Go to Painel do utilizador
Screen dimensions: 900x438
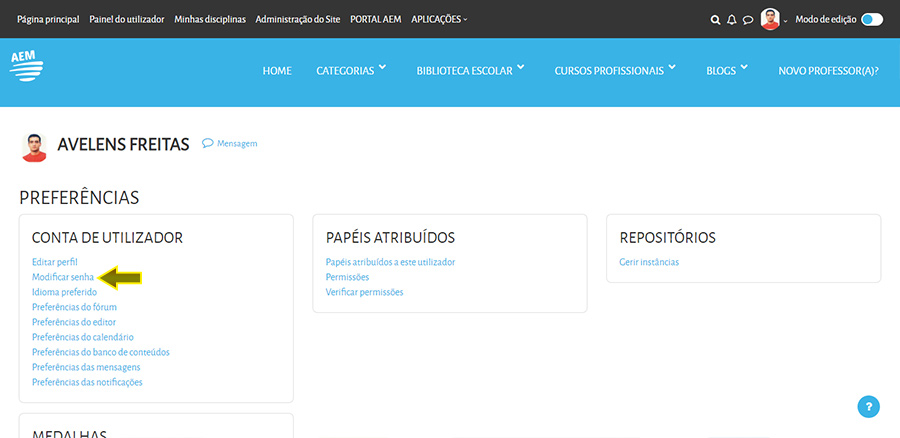pyautogui.click(x=126, y=19)
